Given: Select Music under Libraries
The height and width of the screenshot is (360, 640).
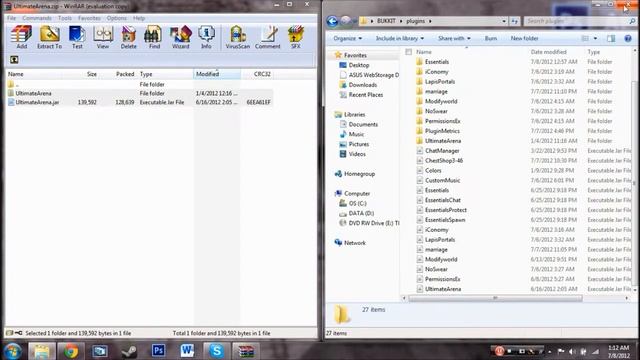Looking at the screenshot, I should (x=352, y=134).
